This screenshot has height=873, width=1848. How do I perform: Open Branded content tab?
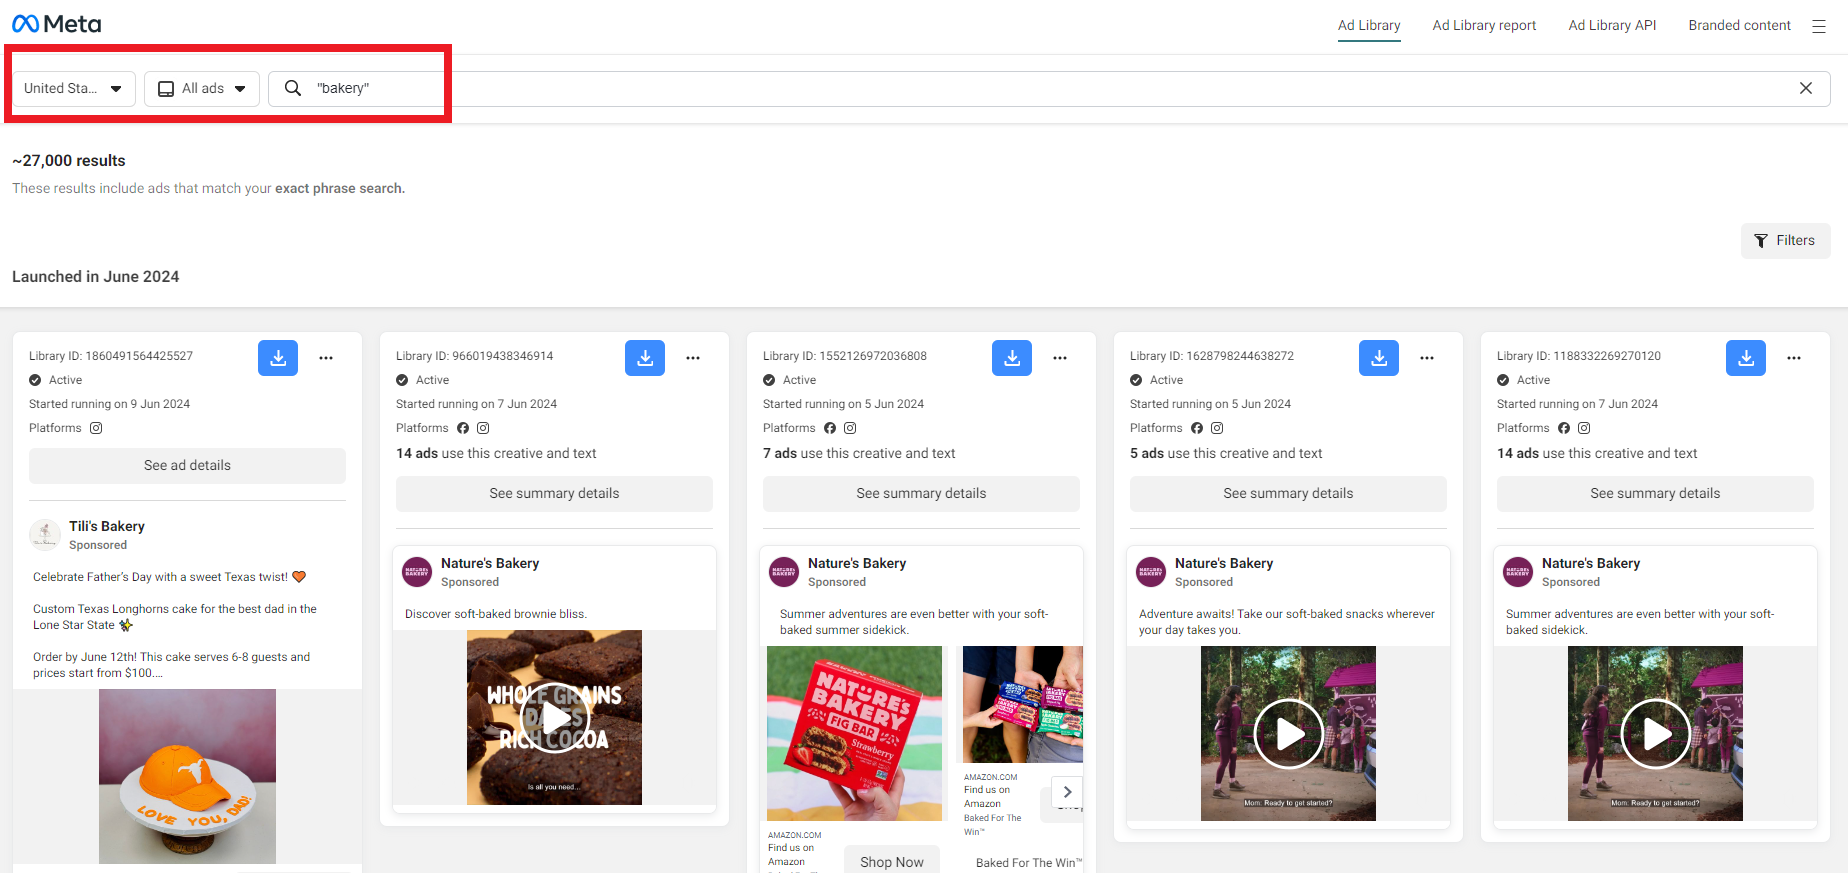pos(1739,26)
